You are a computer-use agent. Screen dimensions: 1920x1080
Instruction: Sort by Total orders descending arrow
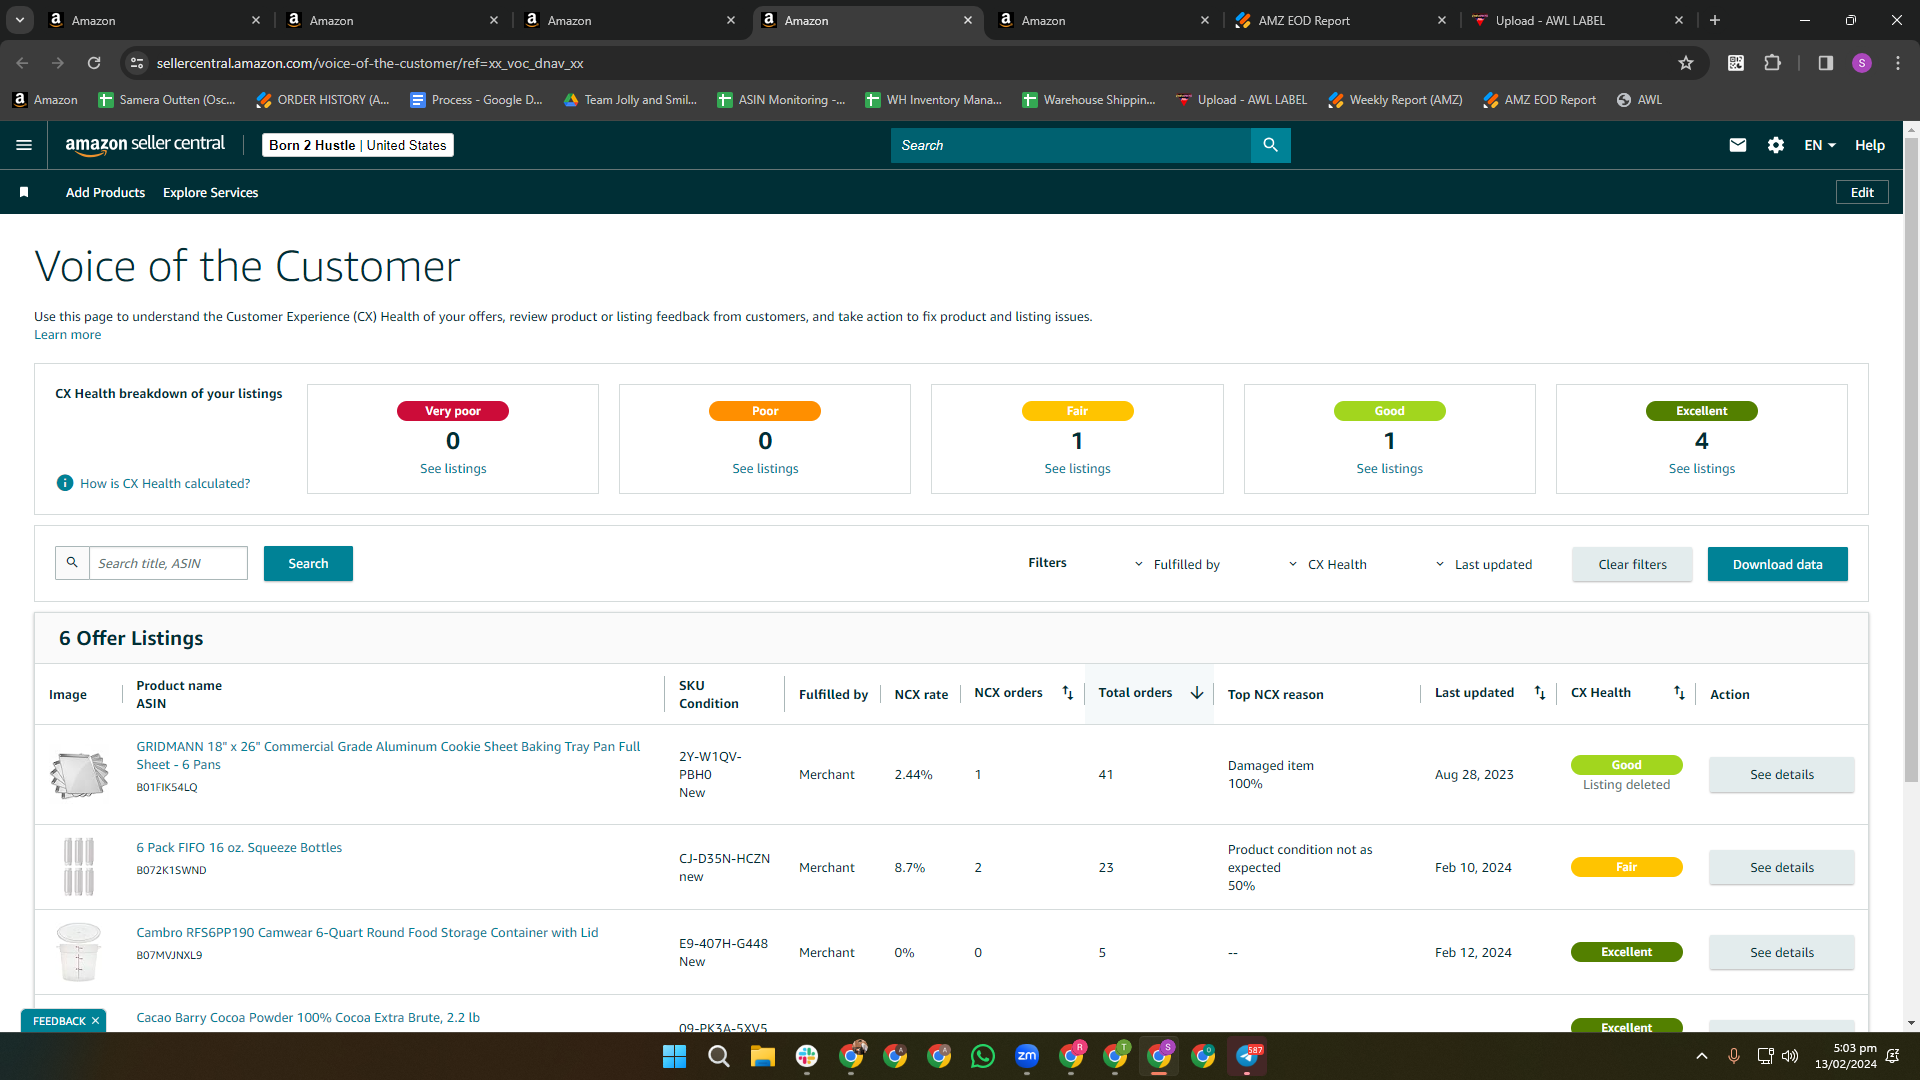(x=1197, y=693)
